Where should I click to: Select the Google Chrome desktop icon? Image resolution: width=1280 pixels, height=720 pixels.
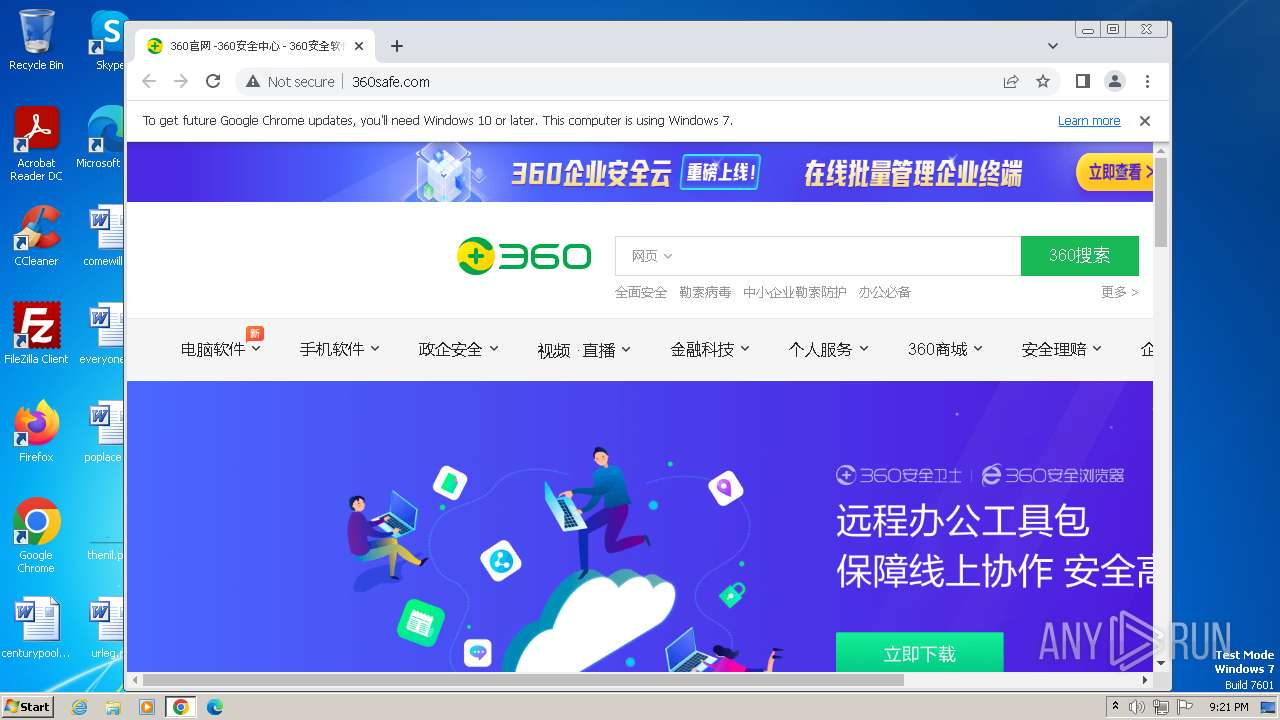pos(36,535)
